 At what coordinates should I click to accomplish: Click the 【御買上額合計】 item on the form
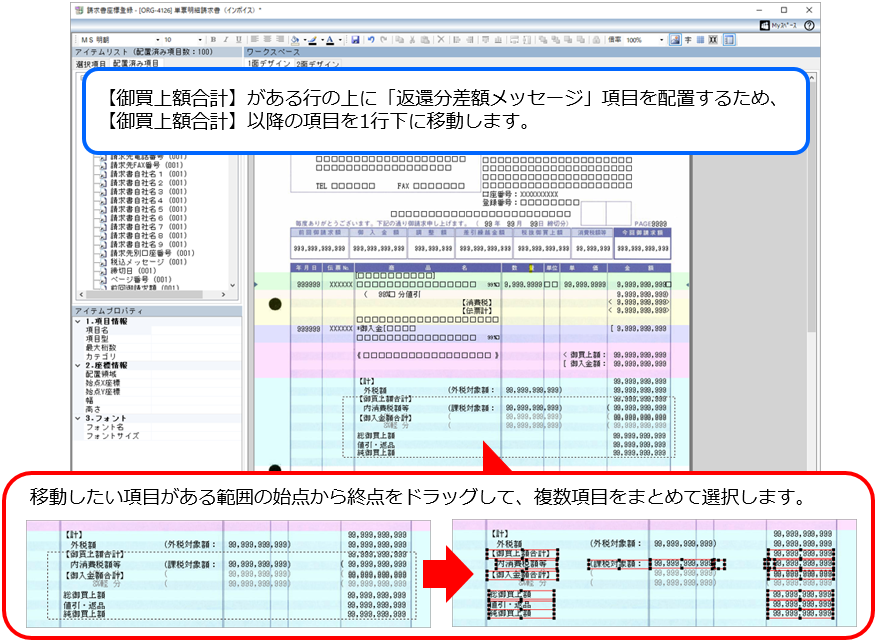[x=385, y=399]
